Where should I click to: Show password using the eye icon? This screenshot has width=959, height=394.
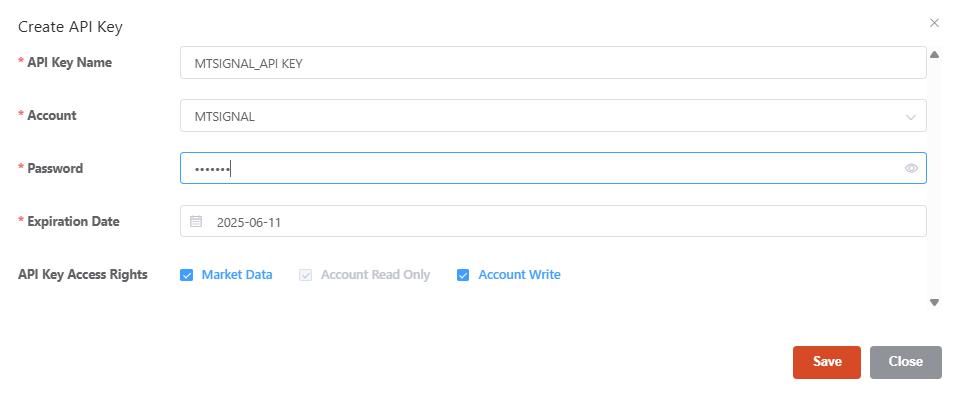click(x=911, y=168)
